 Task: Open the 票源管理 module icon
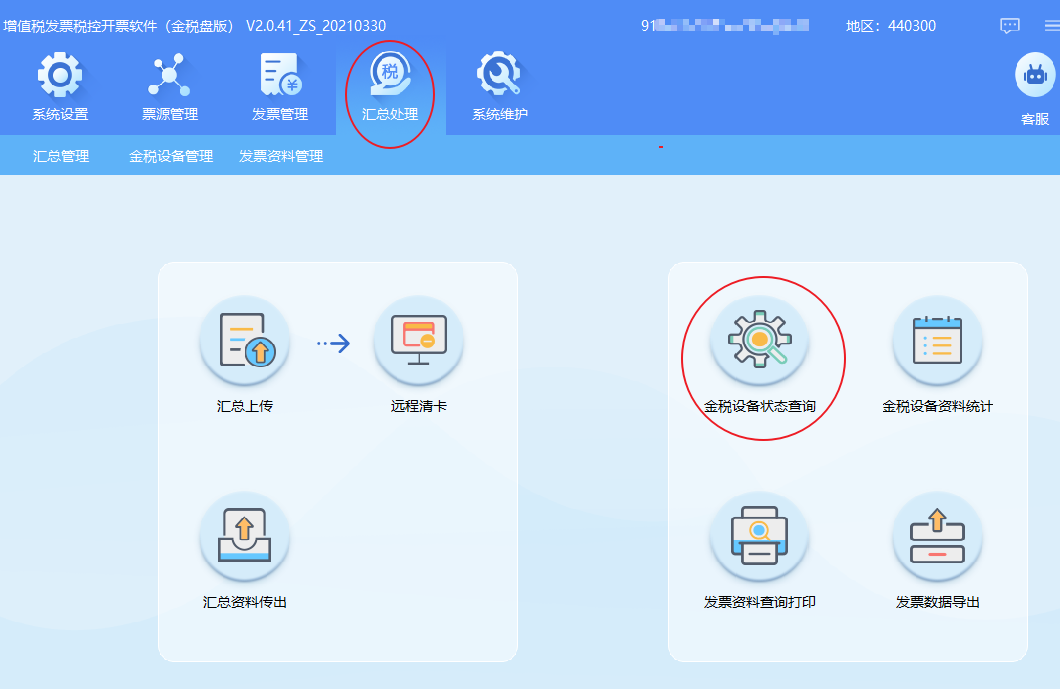click(169, 74)
